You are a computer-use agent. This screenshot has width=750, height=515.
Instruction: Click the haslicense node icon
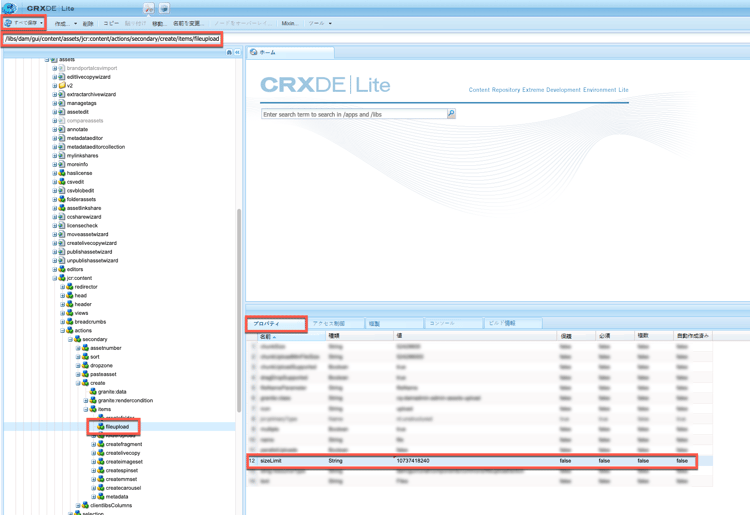[x=62, y=173]
